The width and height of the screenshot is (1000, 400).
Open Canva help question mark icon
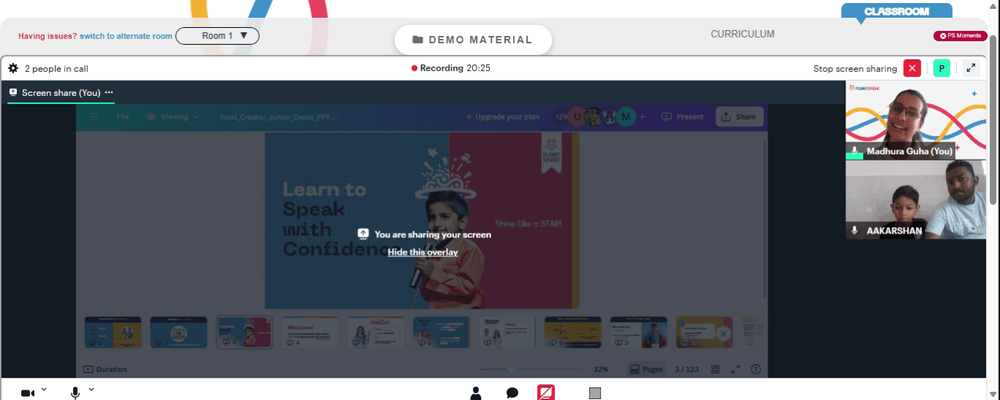[x=756, y=369]
